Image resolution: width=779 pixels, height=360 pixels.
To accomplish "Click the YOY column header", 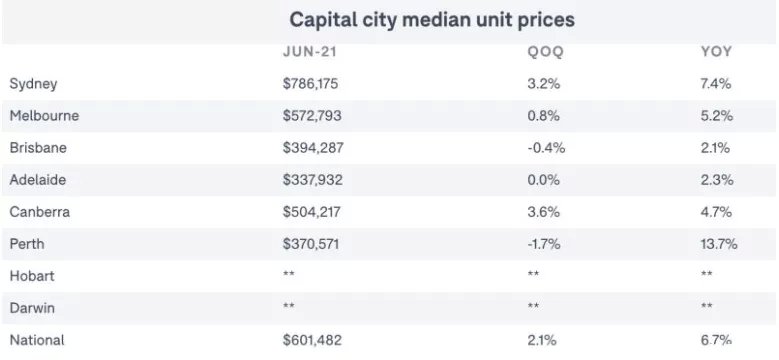I will pyautogui.click(x=716, y=52).
